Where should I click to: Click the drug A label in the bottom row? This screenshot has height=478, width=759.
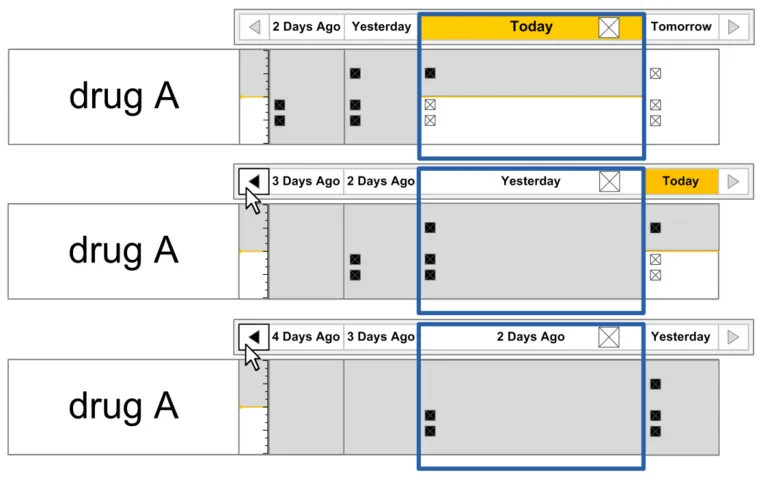[123, 406]
